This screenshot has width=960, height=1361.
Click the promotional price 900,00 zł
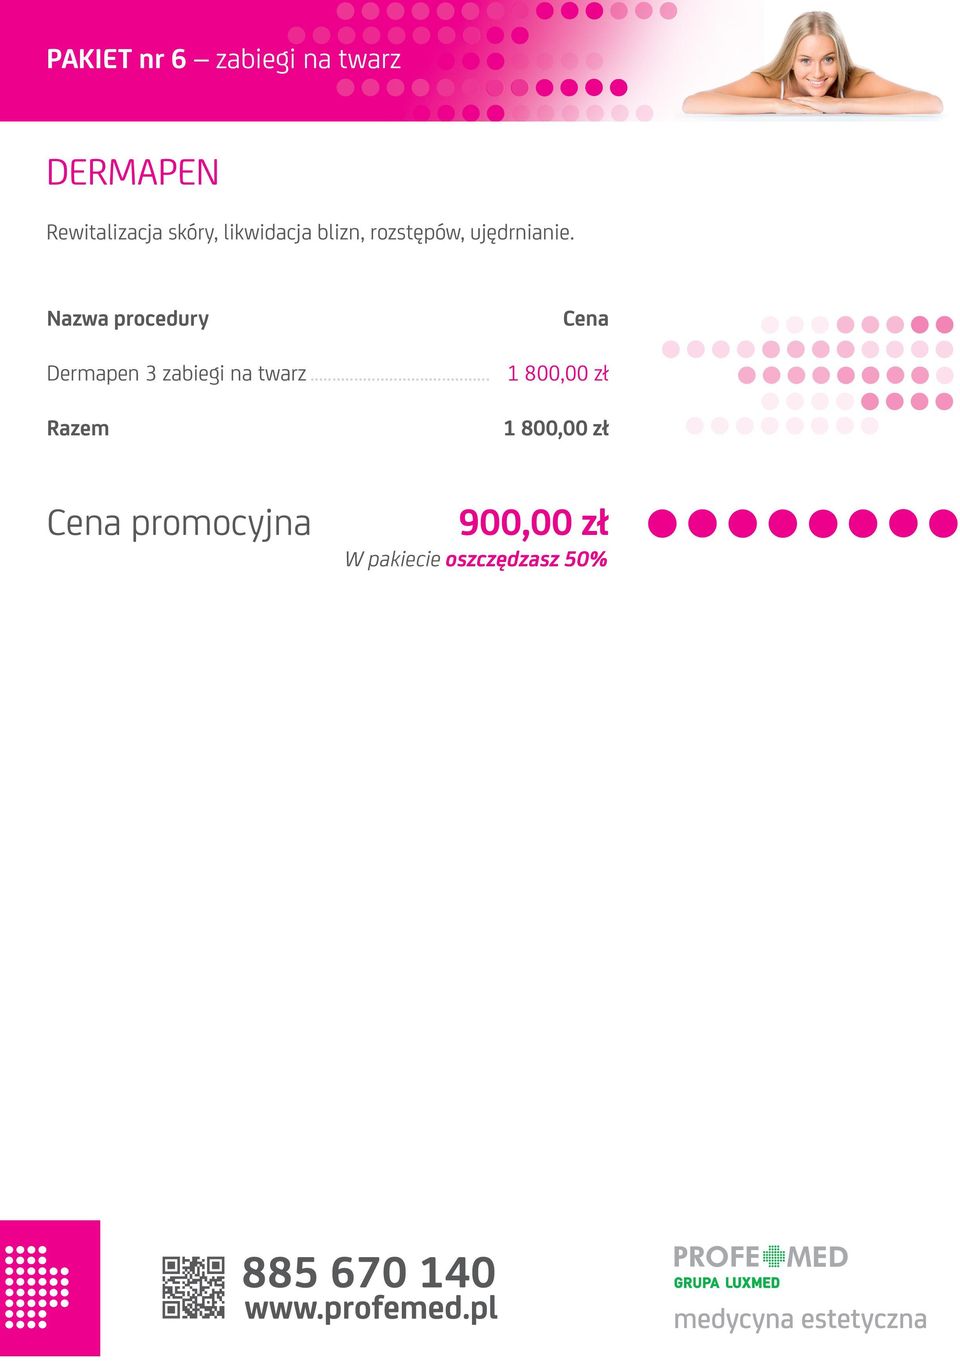point(533,522)
